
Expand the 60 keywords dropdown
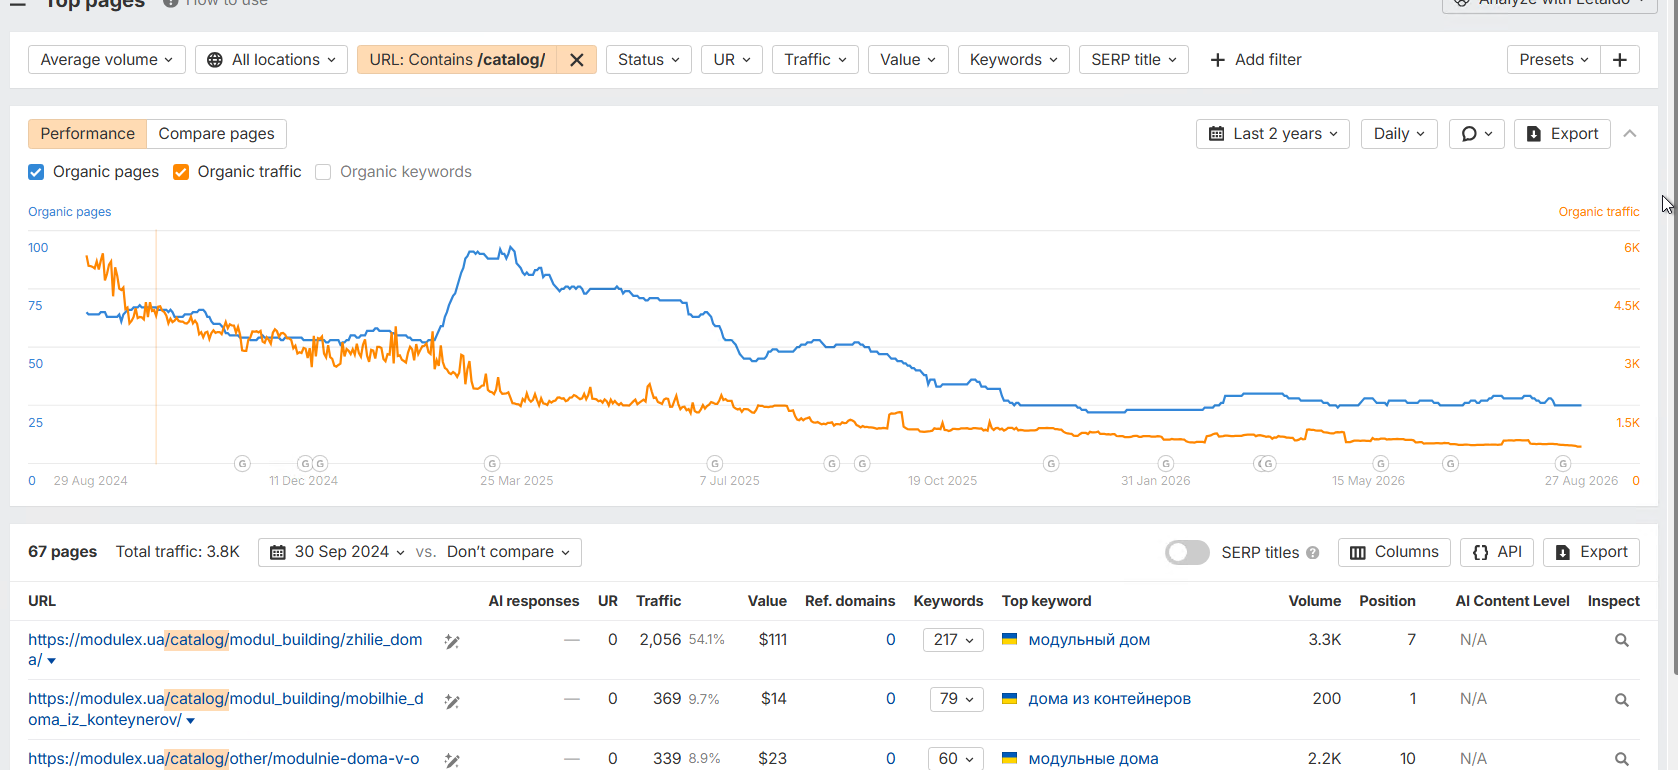pyautogui.click(x=956, y=759)
